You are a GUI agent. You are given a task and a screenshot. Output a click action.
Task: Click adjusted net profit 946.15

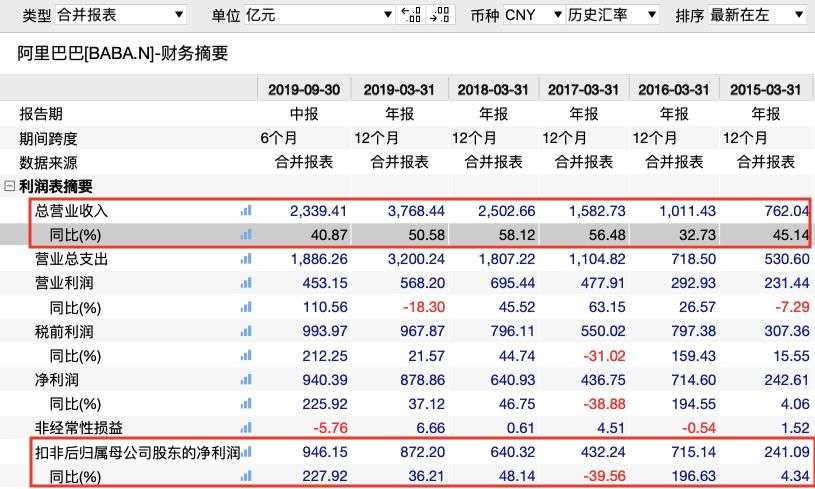325,452
